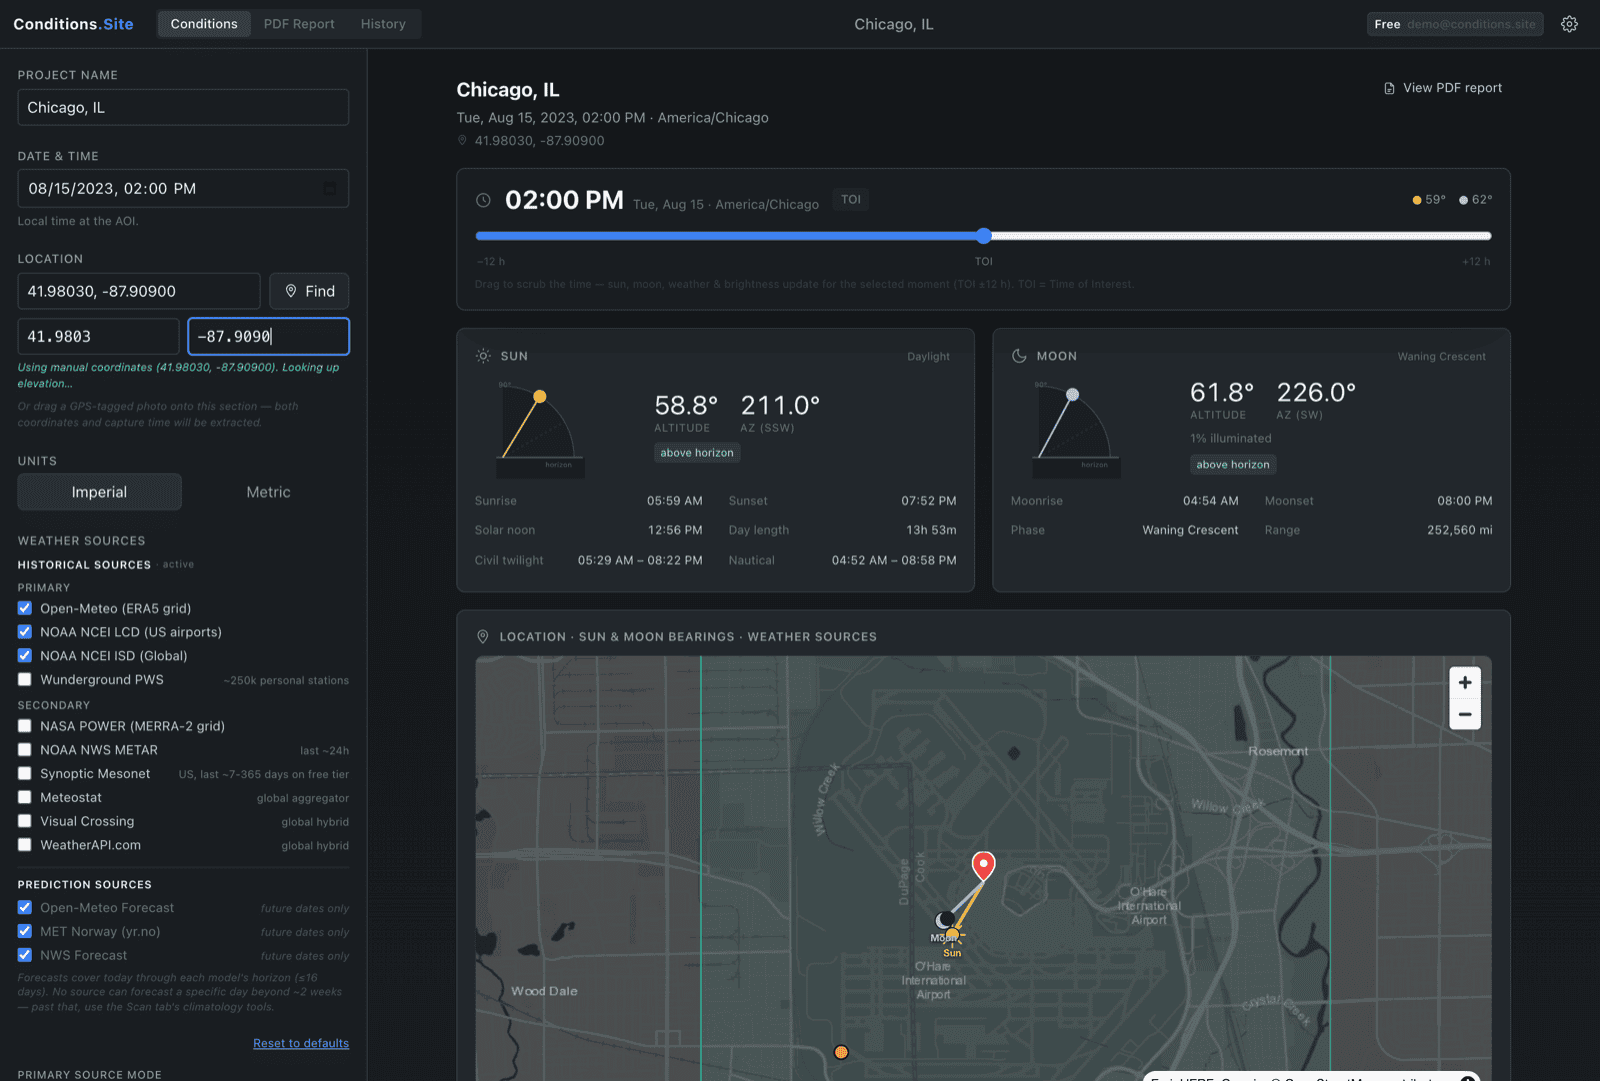Click the red location pin on map

click(x=984, y=866)
